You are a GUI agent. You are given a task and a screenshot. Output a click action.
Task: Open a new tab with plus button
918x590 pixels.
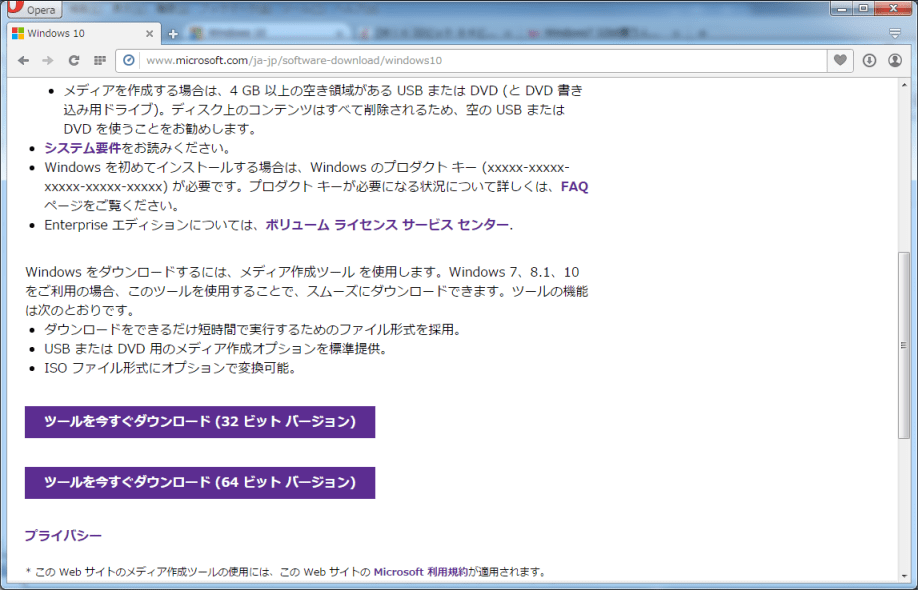point(173,34)
